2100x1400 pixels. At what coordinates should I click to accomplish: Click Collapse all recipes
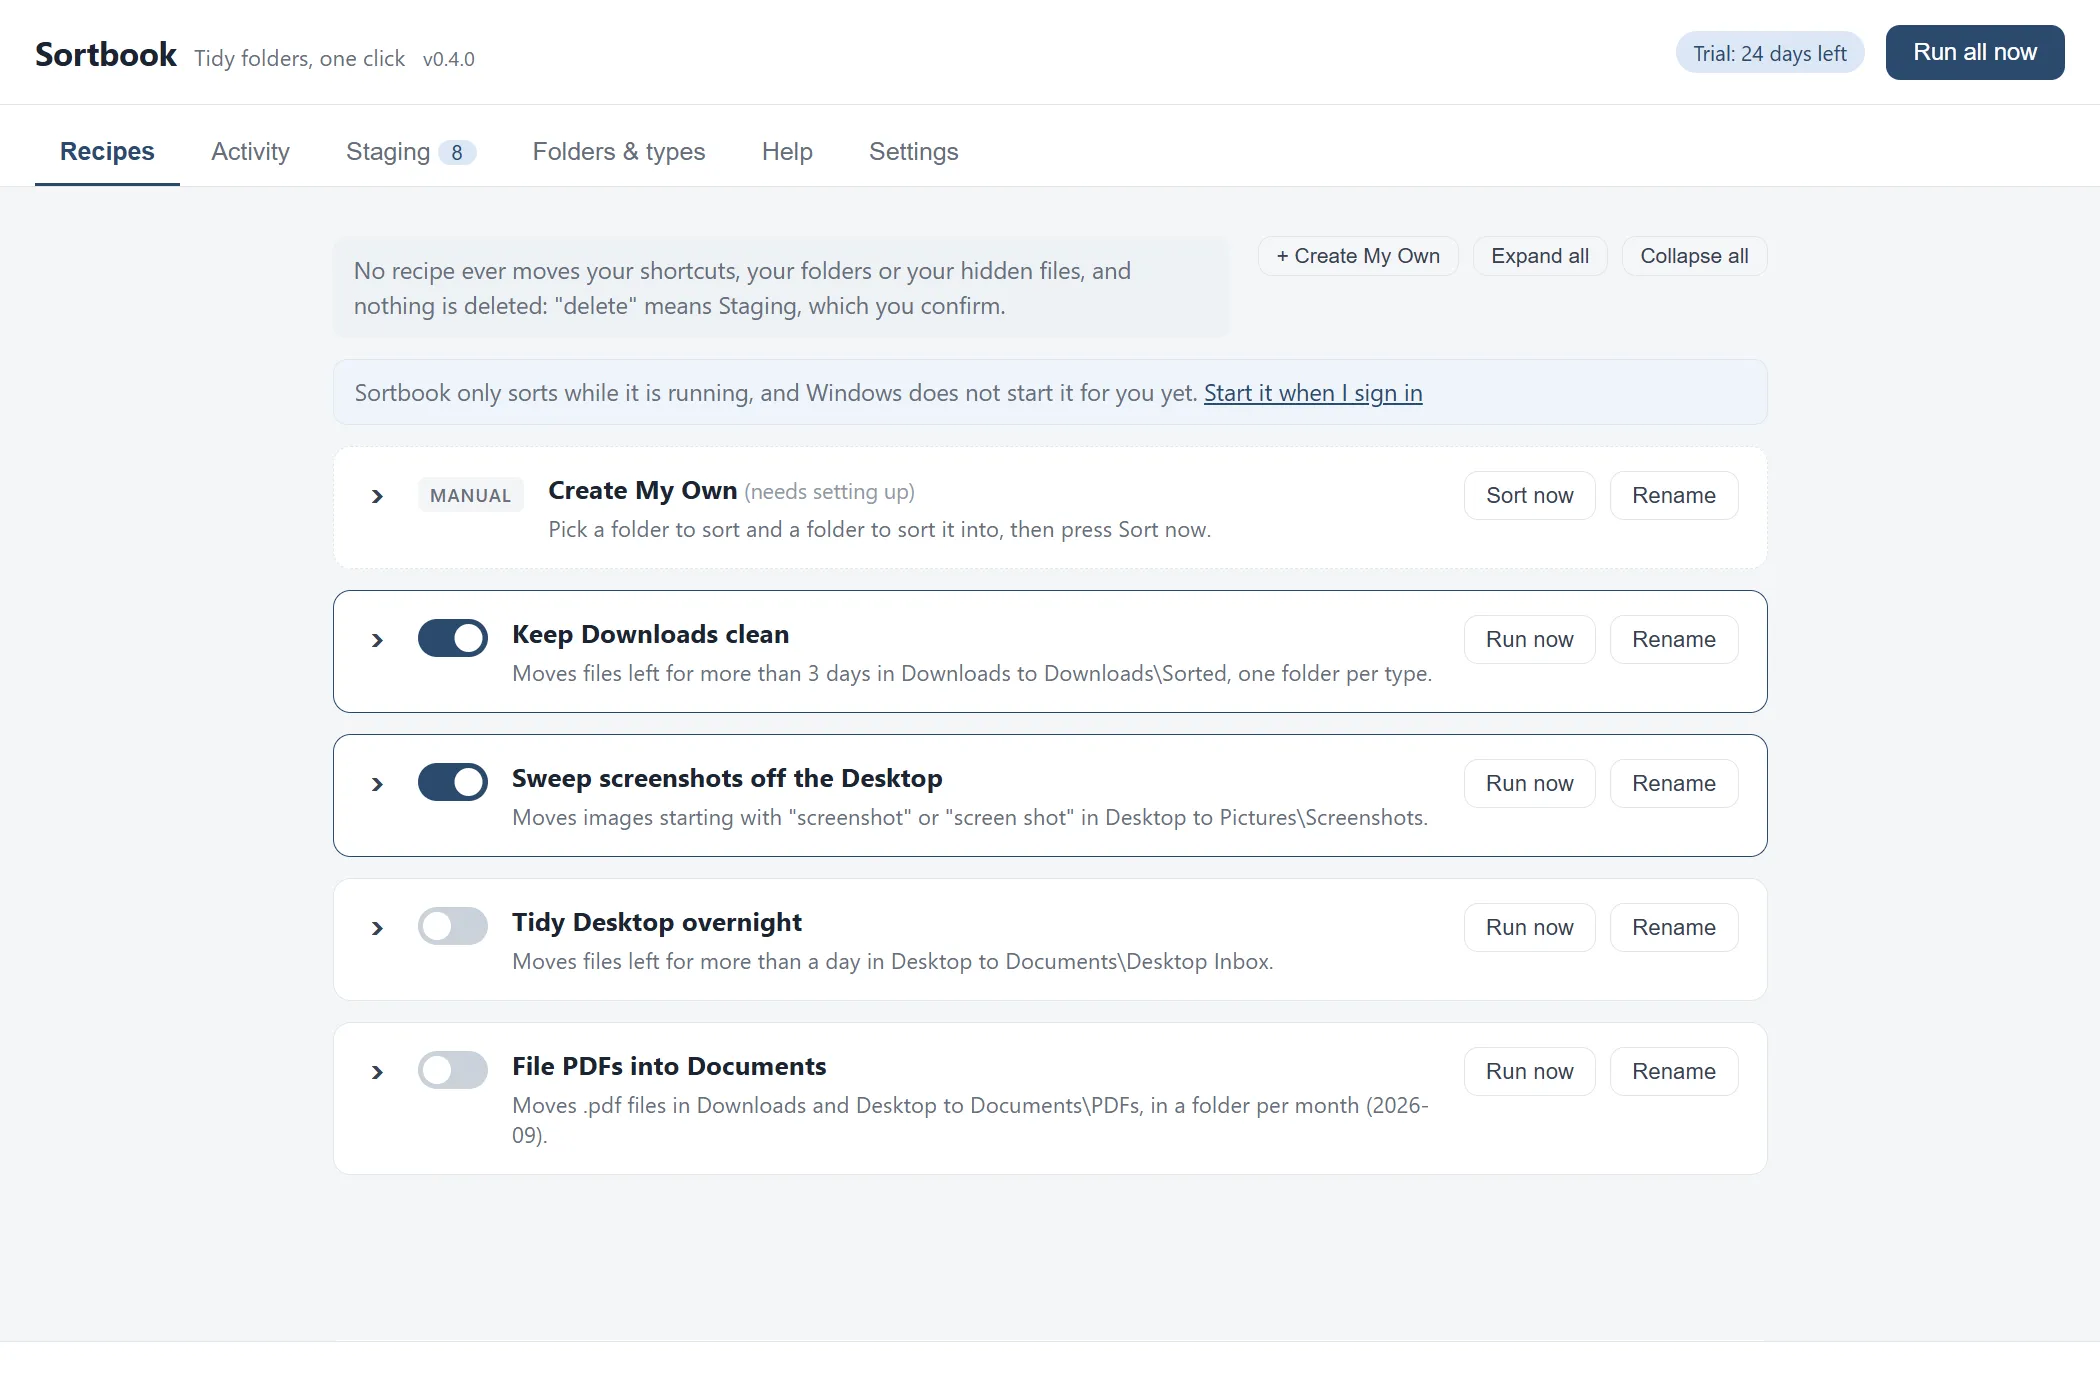[x=1694, y=256]
